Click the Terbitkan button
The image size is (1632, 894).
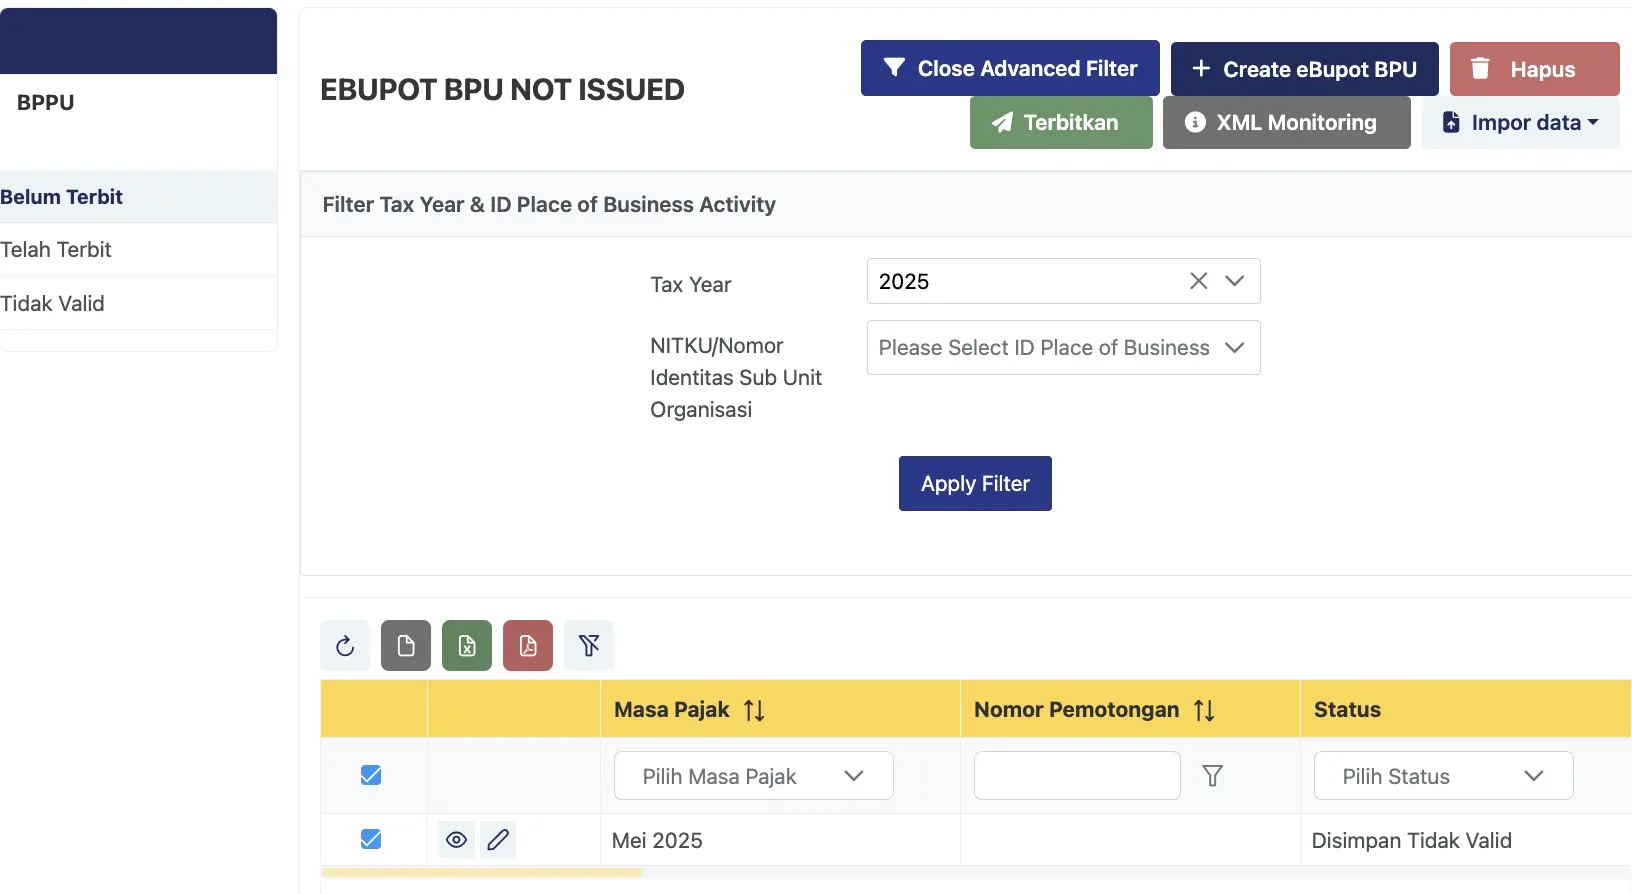click(1061, 122)
